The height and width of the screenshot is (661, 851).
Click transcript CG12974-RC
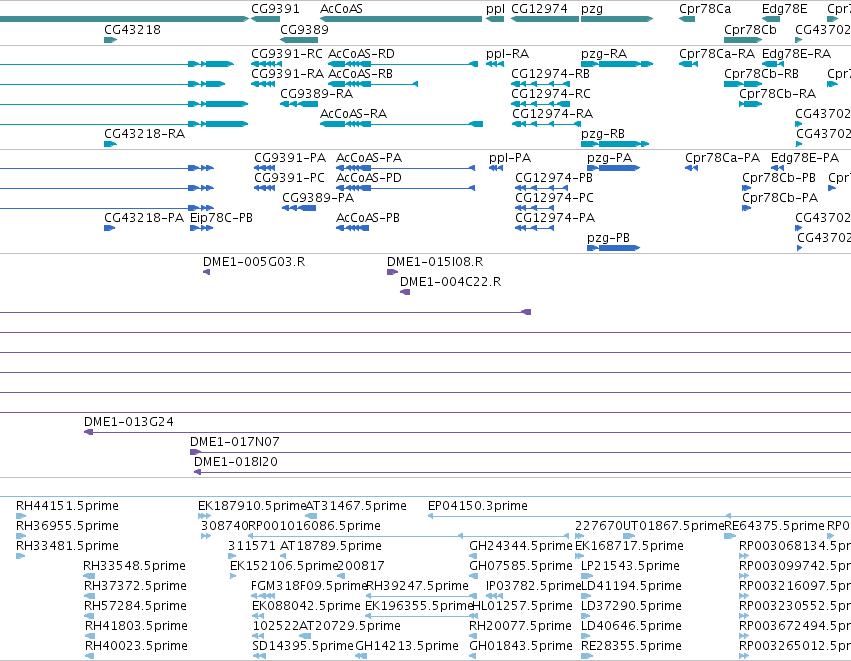click(x=551, y=93)
